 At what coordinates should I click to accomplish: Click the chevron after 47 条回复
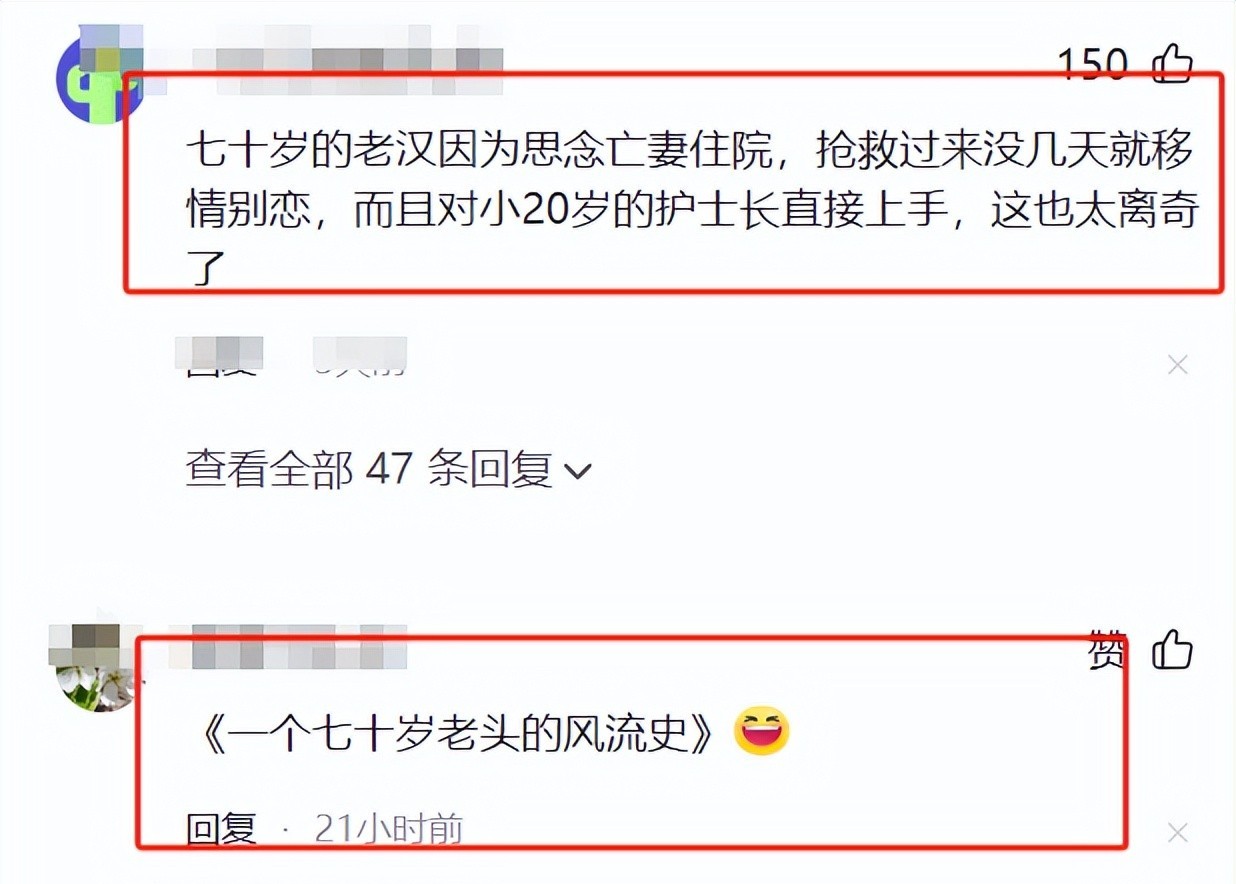pyautogui.click(x=578, y=471)
